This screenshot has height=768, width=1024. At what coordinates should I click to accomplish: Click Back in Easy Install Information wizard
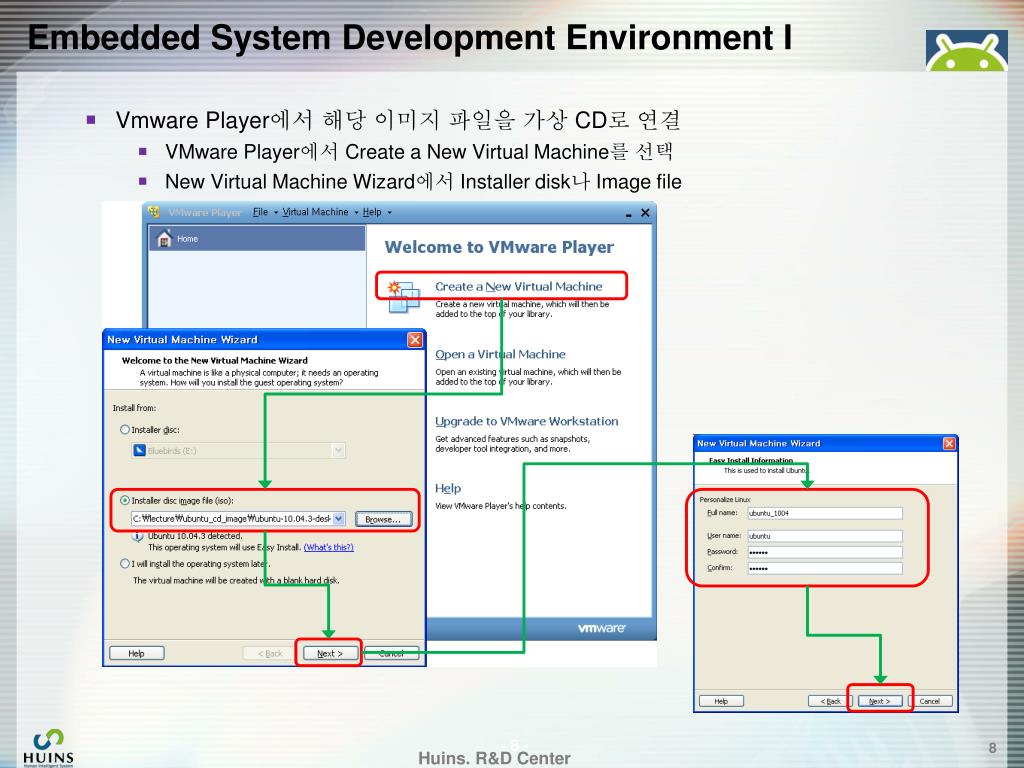(x=830, y=701)
